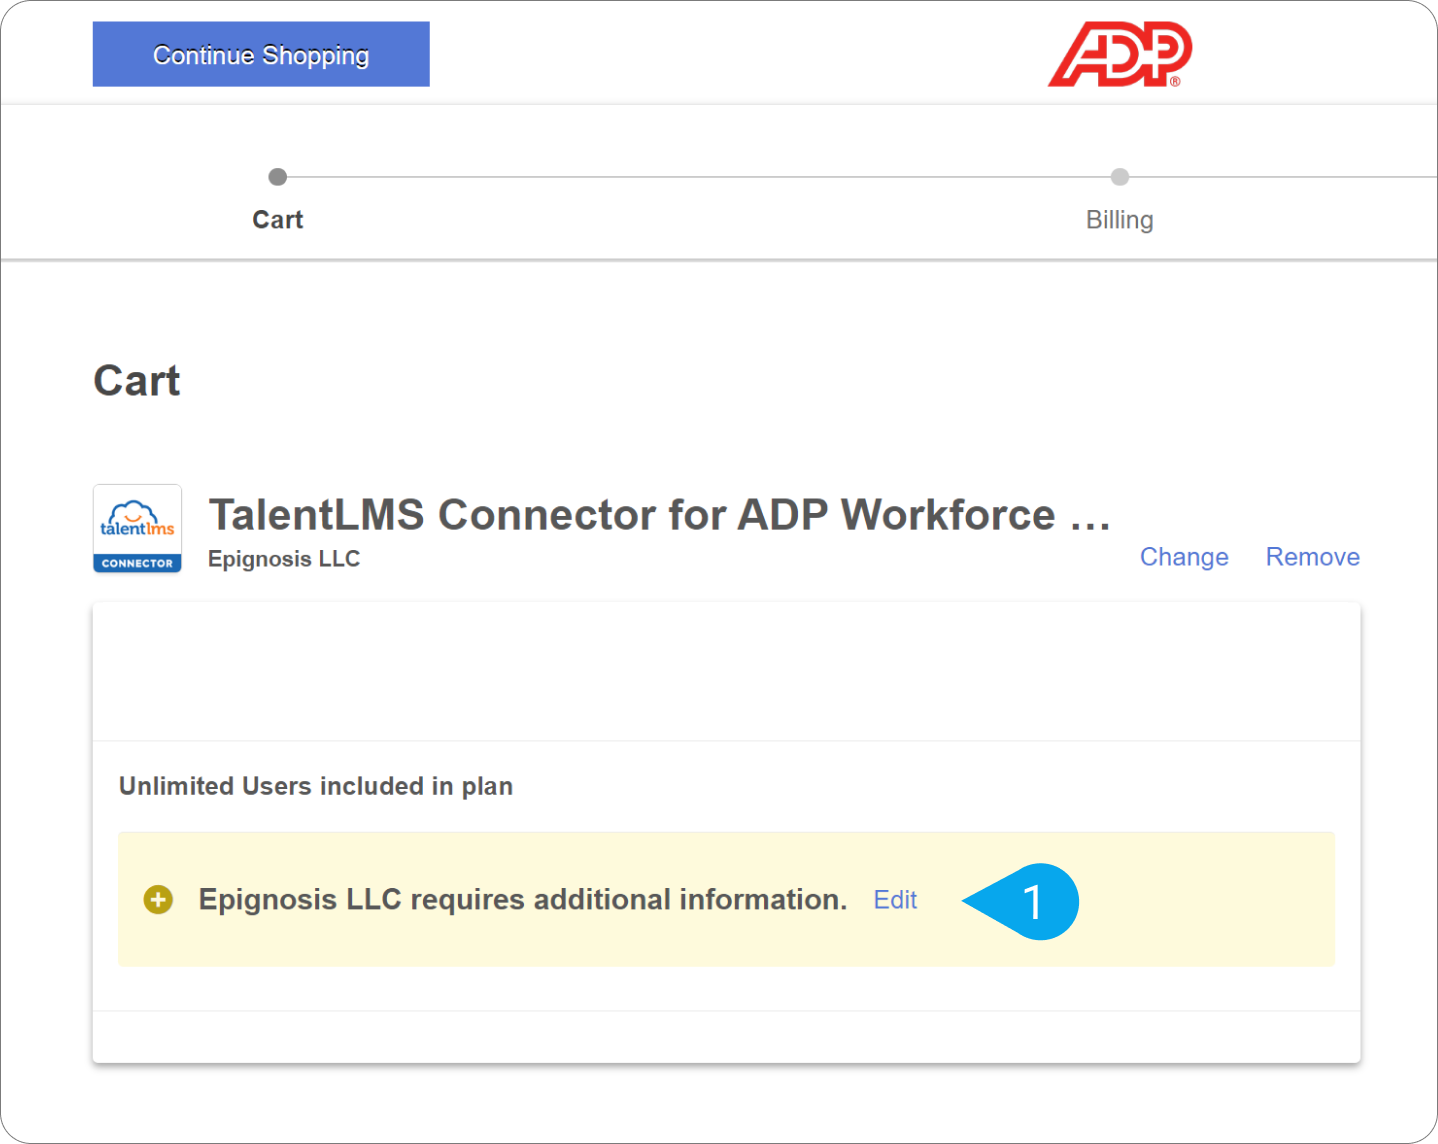Viewport: 1438px width, 1144px height.
Task: Click the Billing step dot marker
Action: coord(1120,177)
